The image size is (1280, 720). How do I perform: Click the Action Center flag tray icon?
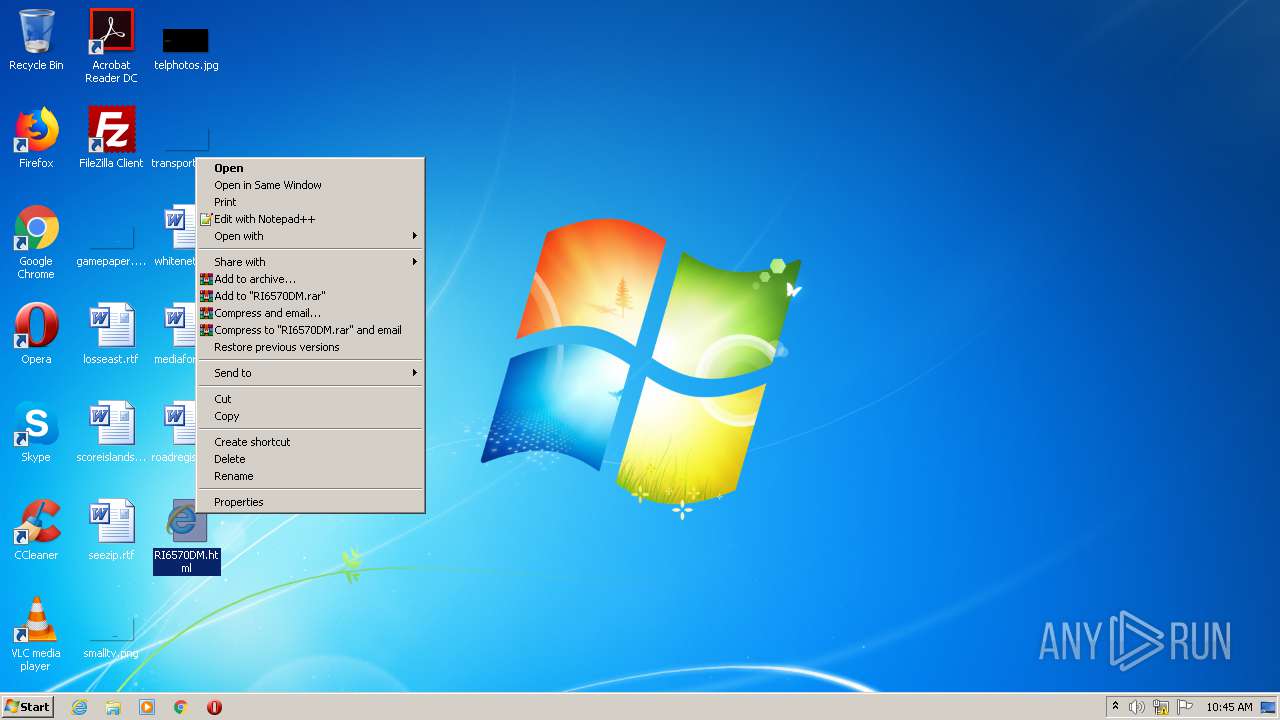[1185, 707]
